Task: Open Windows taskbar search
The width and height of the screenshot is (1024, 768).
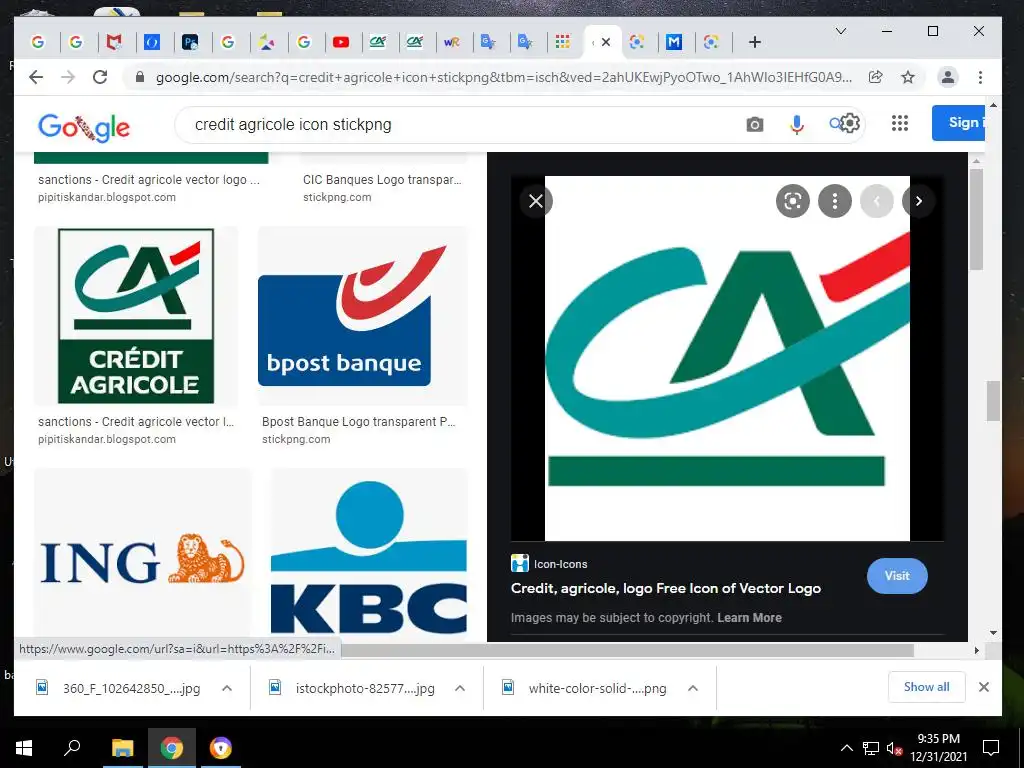Action: click(x=72, y=748)
